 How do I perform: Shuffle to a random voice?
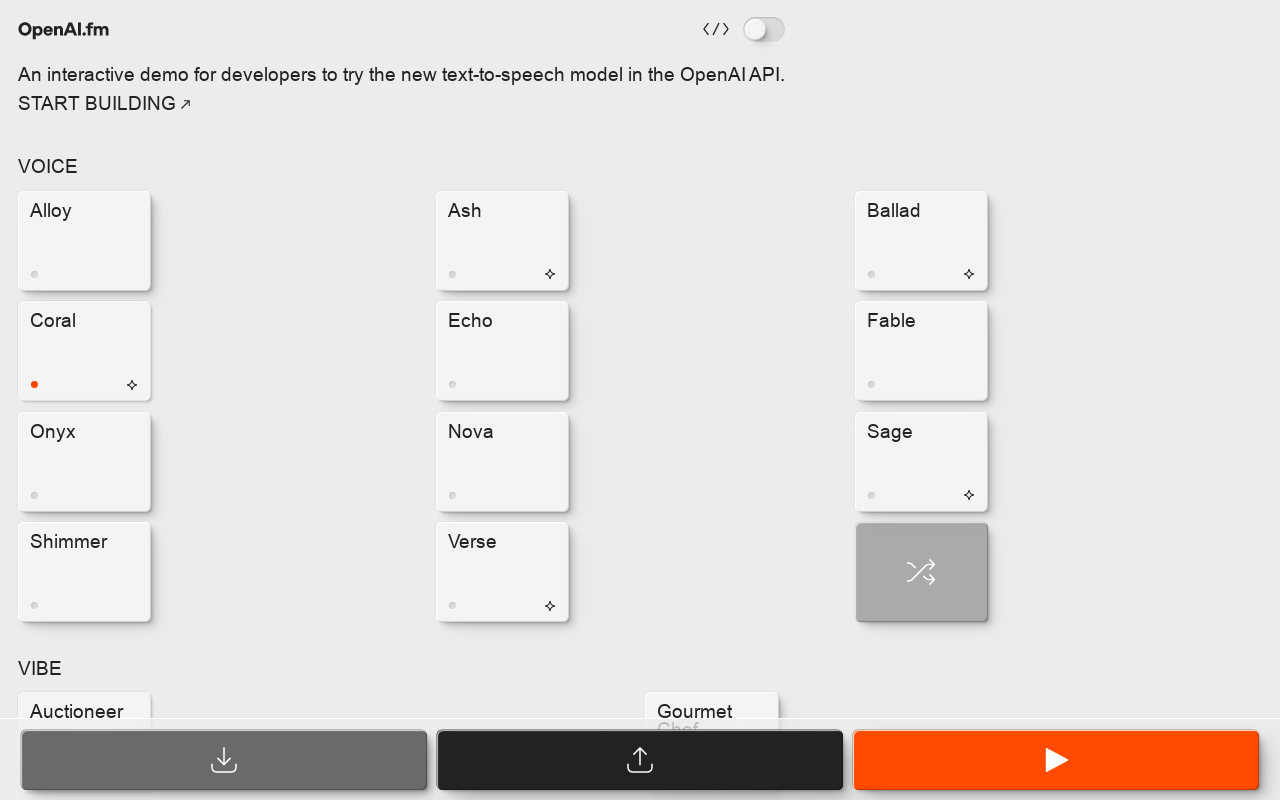coord(921,572)
